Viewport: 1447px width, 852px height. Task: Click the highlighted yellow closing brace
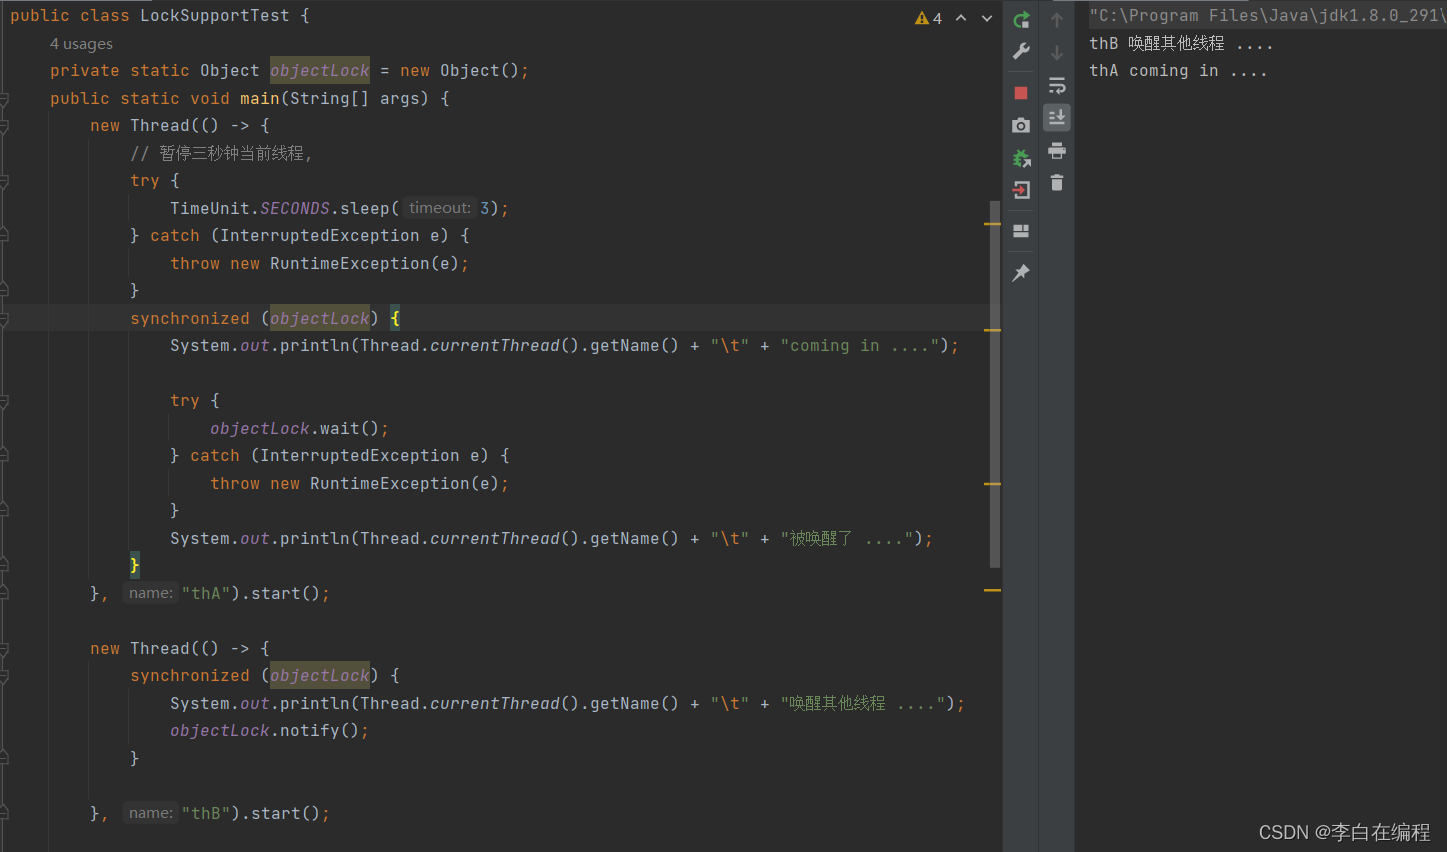(x=135, y=565)
